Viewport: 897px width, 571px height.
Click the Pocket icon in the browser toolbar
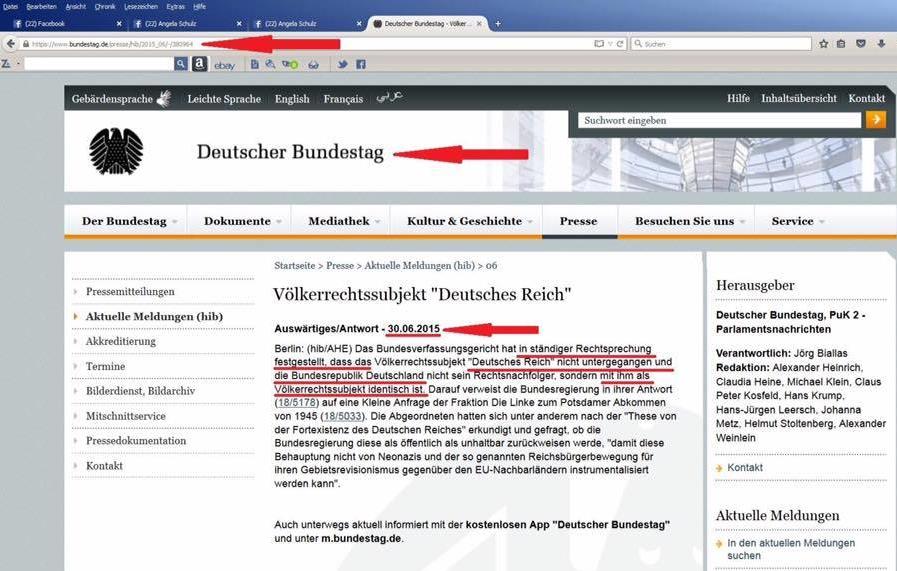pos(861,43)
